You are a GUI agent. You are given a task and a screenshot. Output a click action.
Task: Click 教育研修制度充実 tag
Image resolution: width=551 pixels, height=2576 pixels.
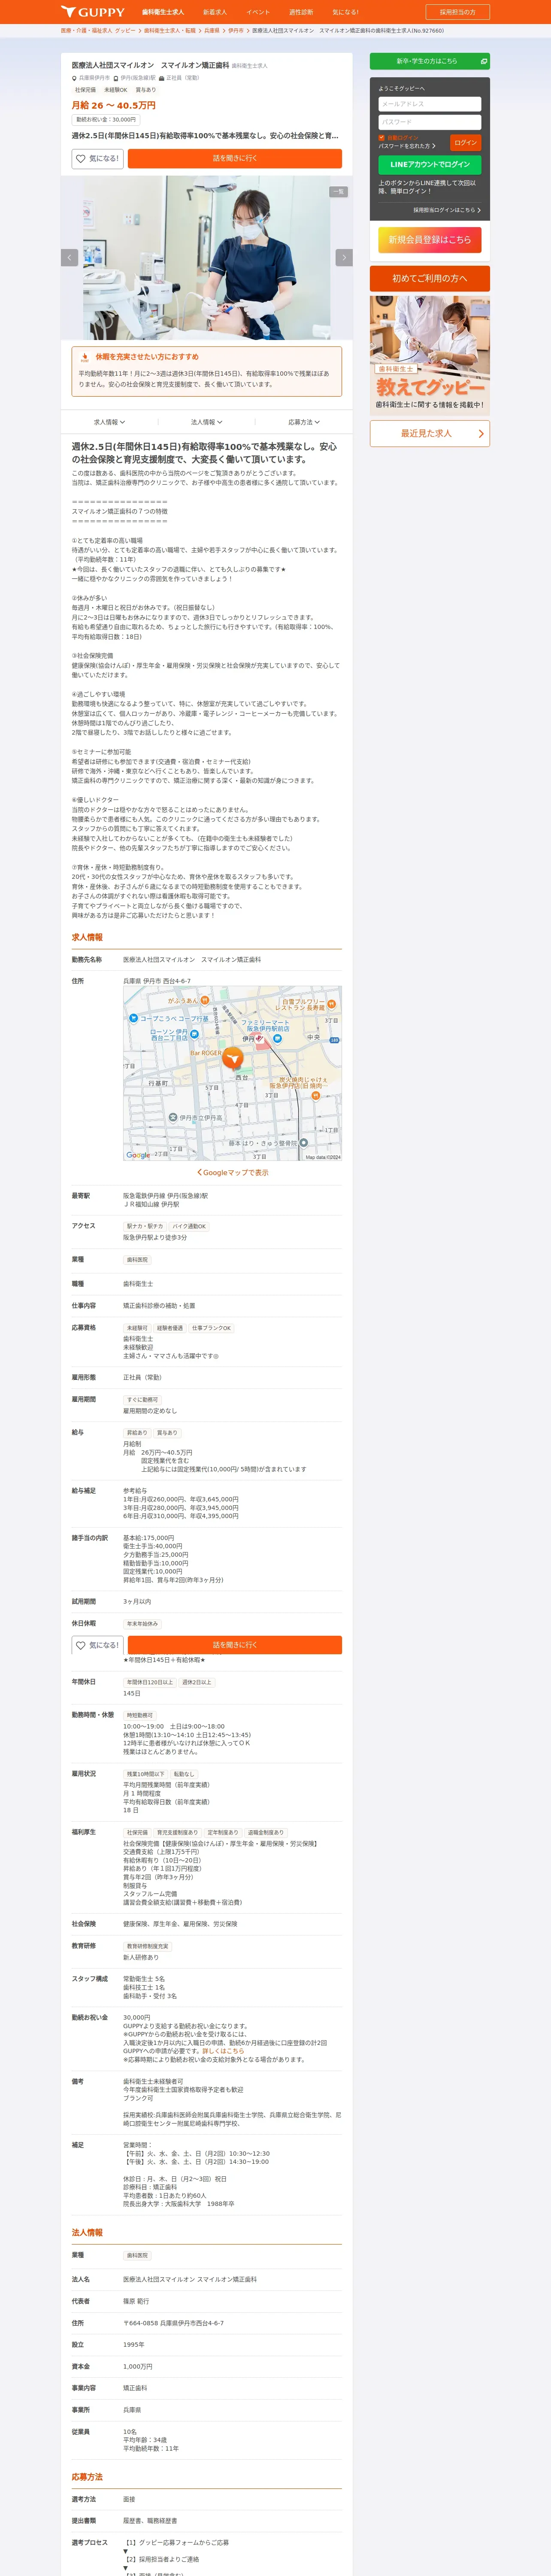click(x=147, y=1947)
